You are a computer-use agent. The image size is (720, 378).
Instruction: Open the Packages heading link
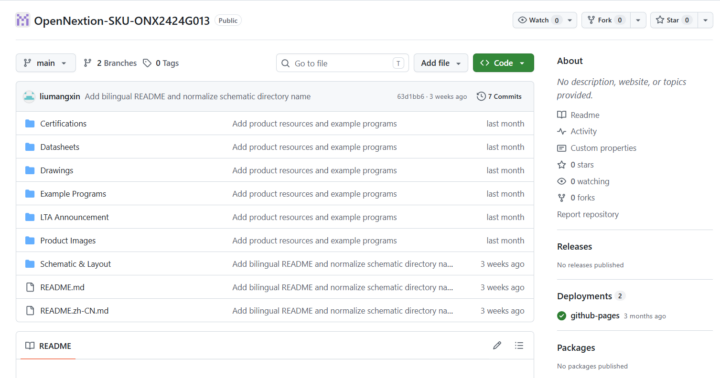576,348
